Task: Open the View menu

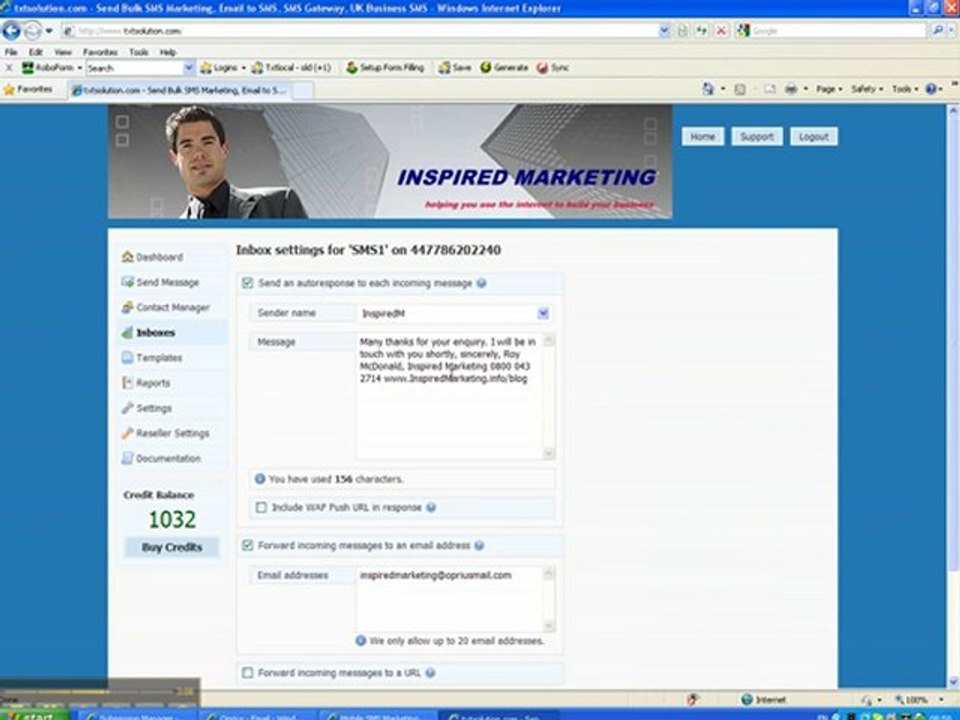Action: (x=62, y=52)
